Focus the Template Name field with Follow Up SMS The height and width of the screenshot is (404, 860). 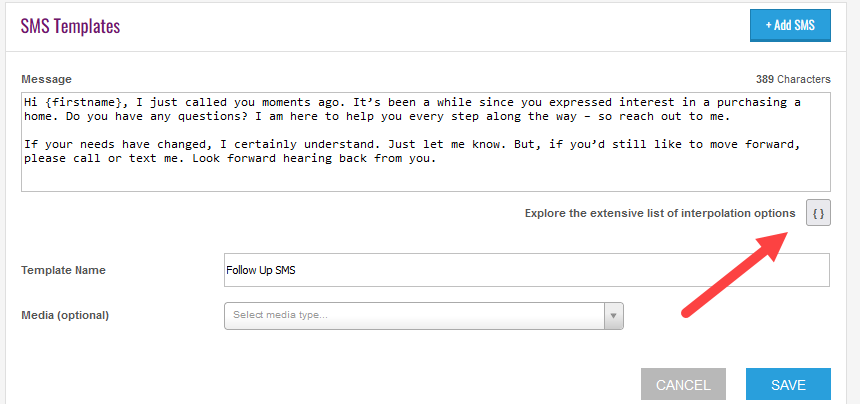[527, 270]
